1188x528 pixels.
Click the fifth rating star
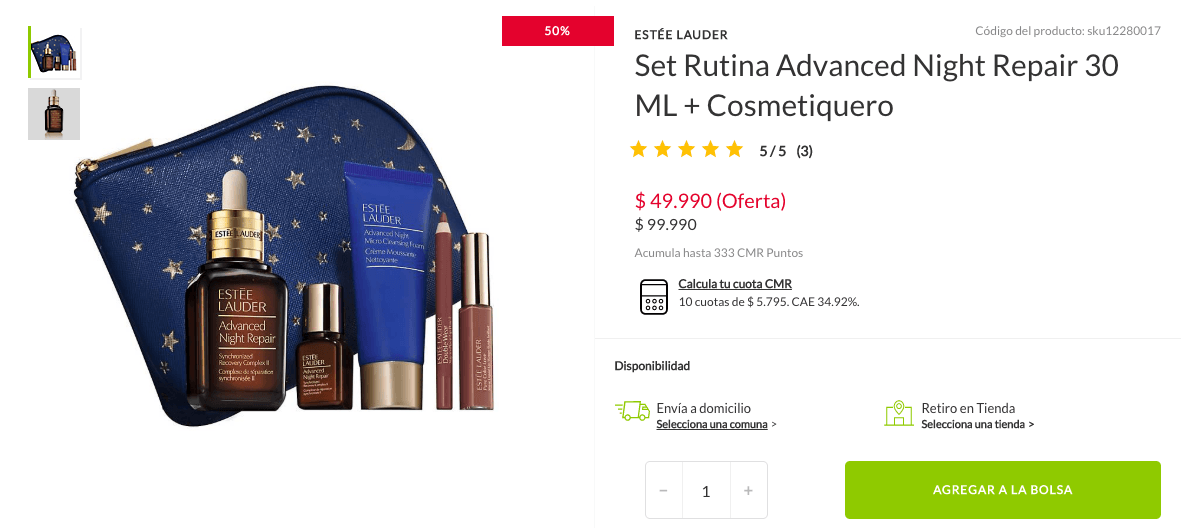(x=734, y=149)
